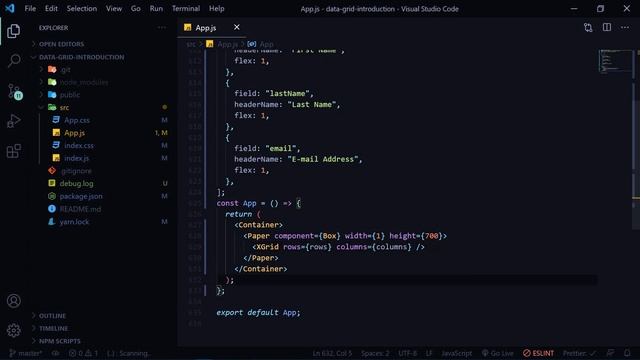Image resolution: width=640 pixels, height=360 pixels.
Task: Click the master branch status item
Action: point(25,353)
